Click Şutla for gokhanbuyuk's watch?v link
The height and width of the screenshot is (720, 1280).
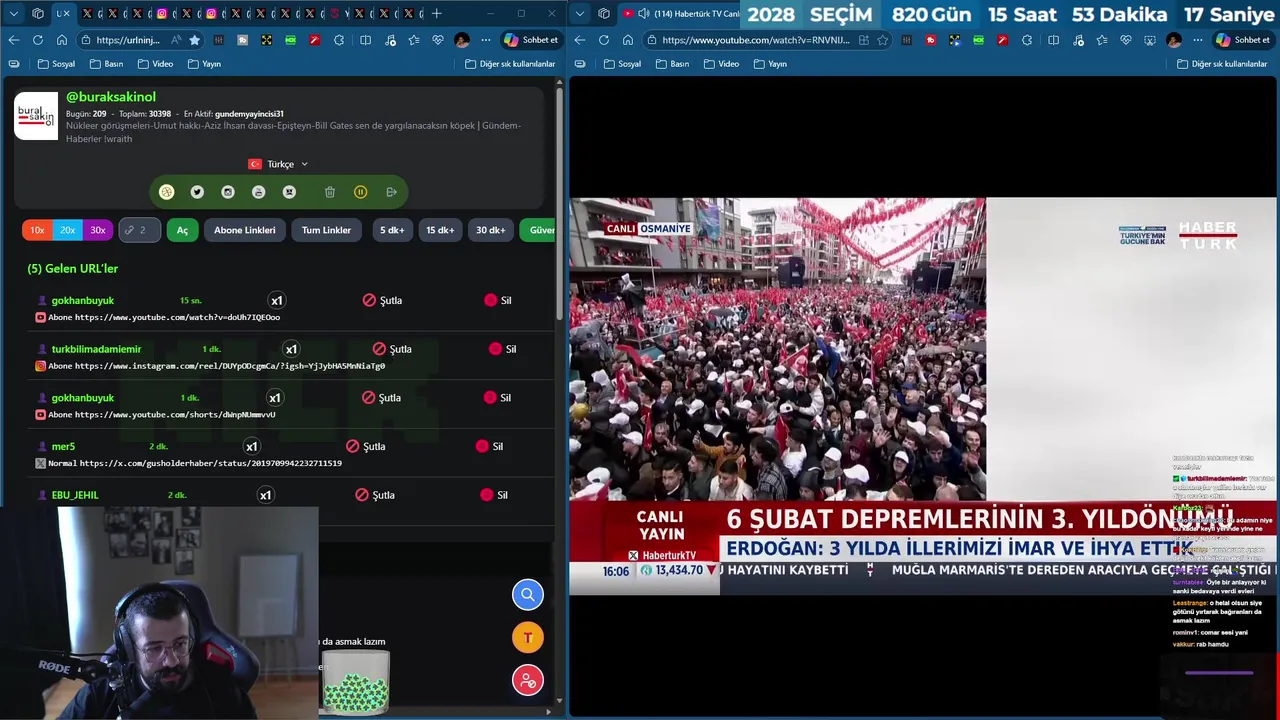pyautogui.click(x=382, y=300)
